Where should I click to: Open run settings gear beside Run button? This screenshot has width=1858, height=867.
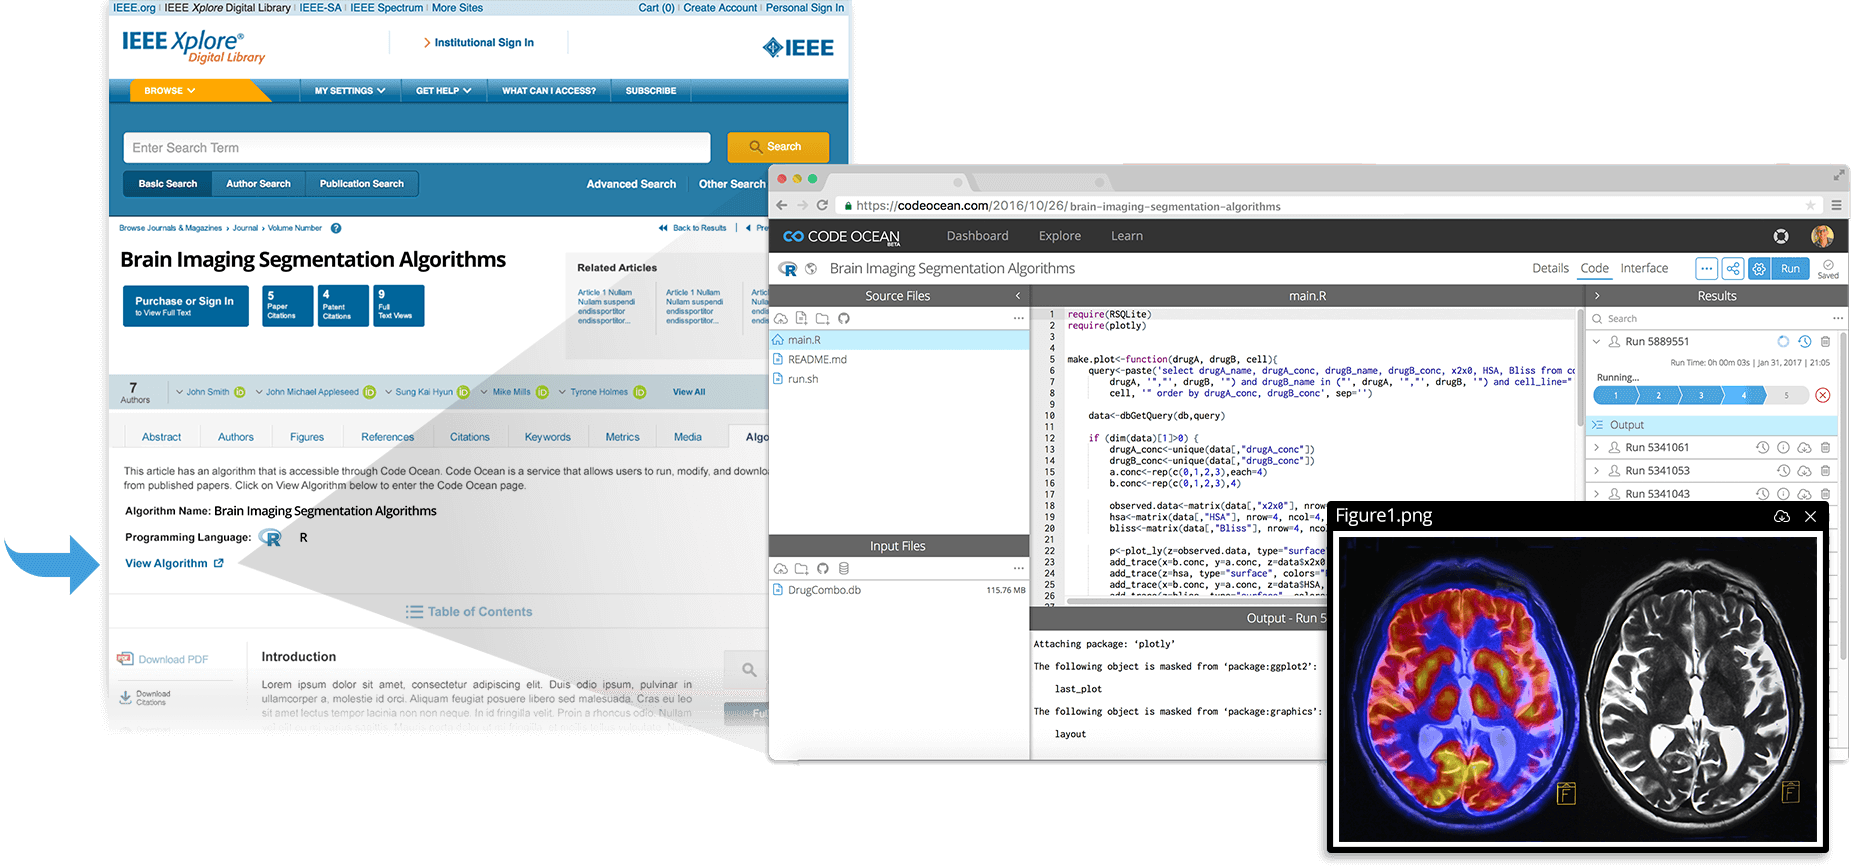[1759, 269]
